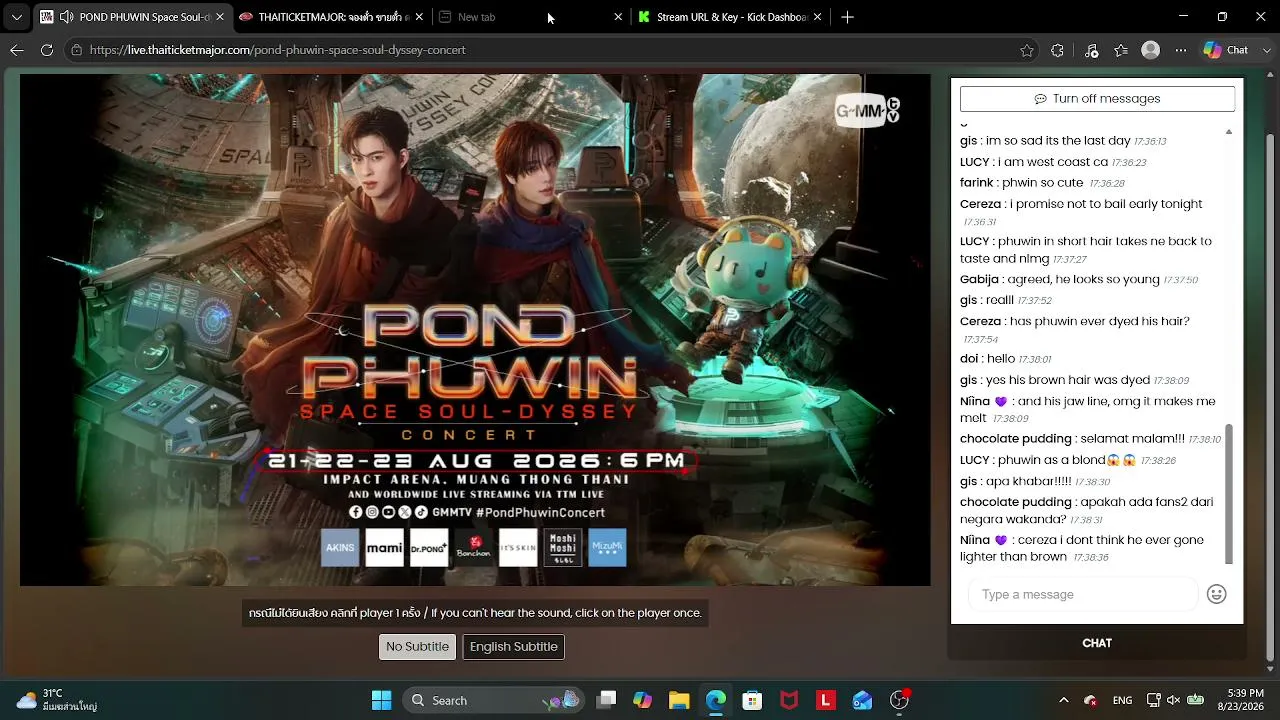Select English Subtitle option
Viewport: 1280px width, 720px height.
pos(514,647)
